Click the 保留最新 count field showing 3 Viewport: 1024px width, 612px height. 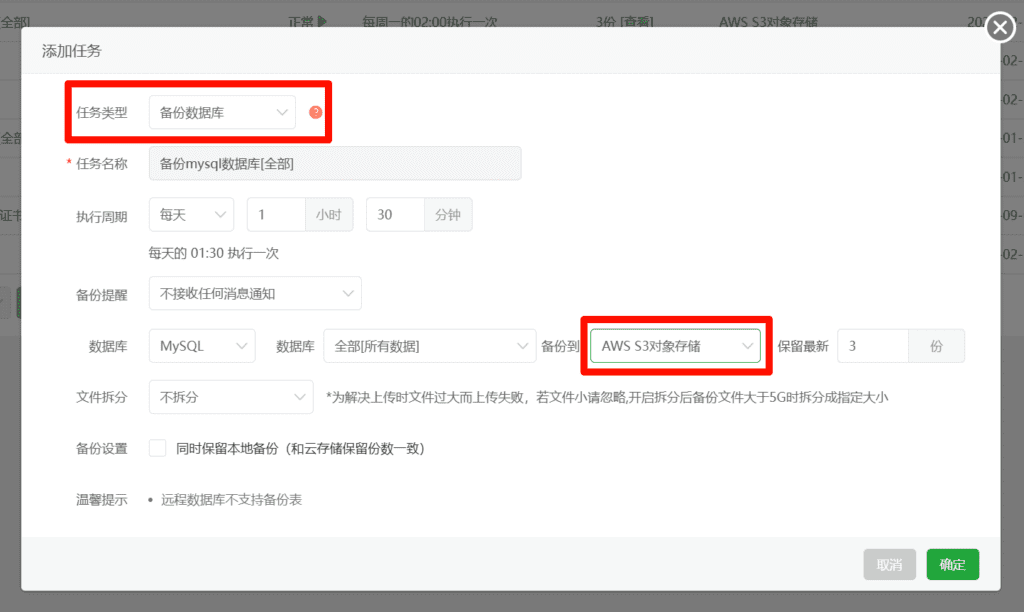tap(872, 346)
